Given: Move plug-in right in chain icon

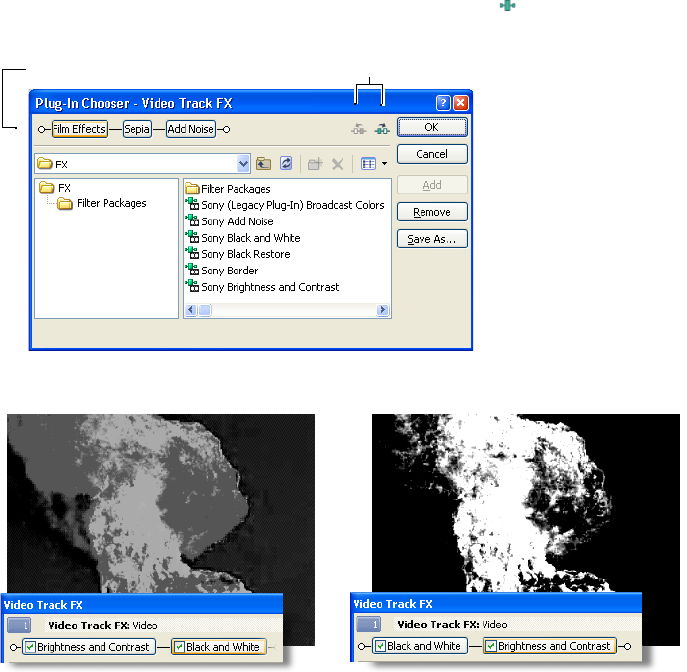Looking at the screenshot, I should click(382, 129).
